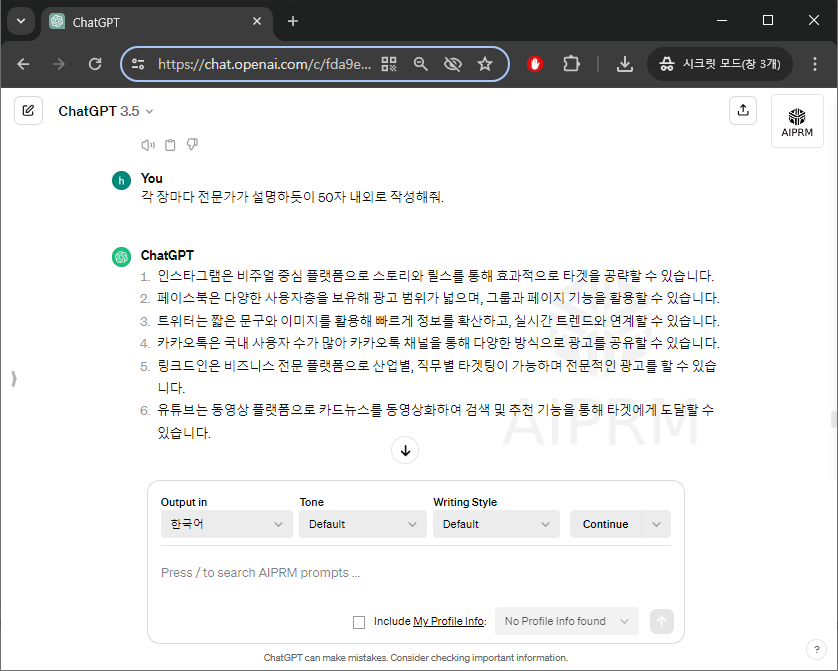
Task: Minimize the browser window
Action: tap(722, 21)
